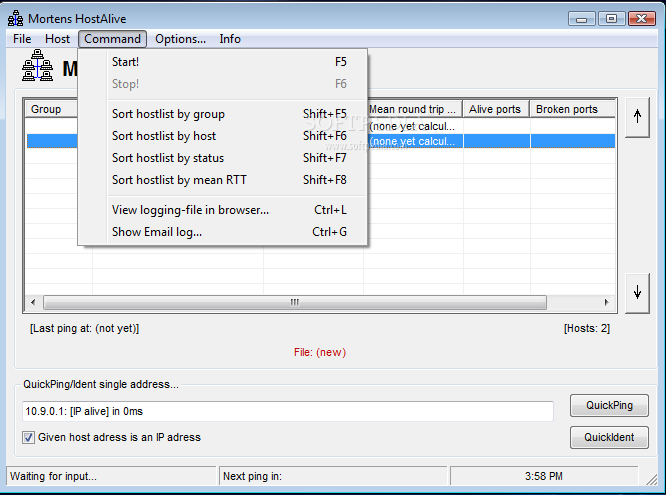The image size is (666, 495).
Task: Click '[Last ping at: (not yet)]' text
Action: [x=85, y=328]
